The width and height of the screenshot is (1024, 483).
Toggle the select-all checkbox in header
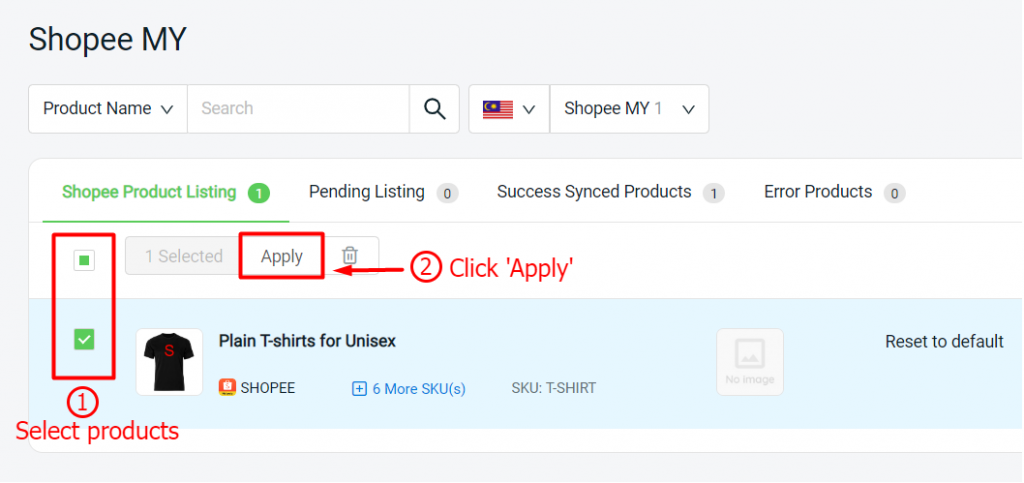pyautogui.click(x=84, y=260)
